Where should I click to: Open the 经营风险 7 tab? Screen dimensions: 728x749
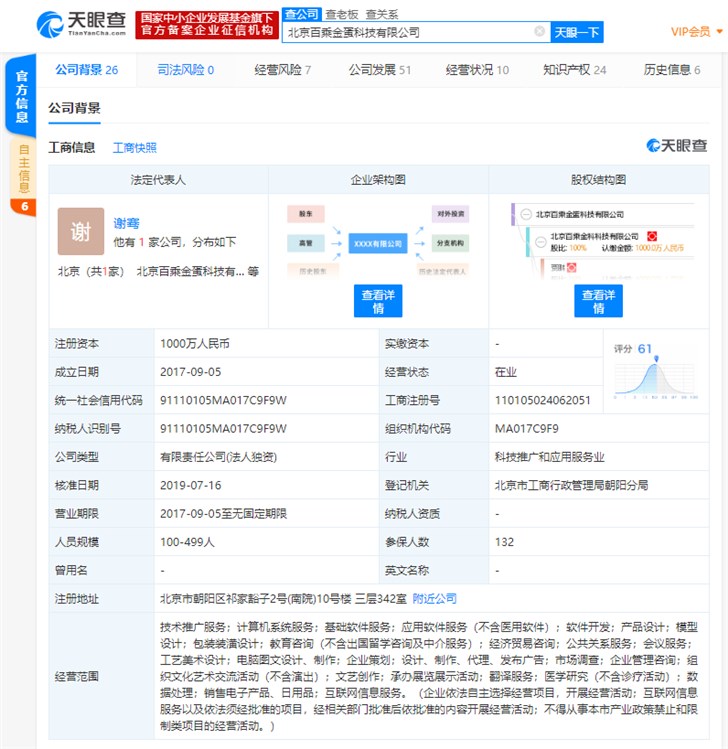pyautogui.click(x=282, y=70)
